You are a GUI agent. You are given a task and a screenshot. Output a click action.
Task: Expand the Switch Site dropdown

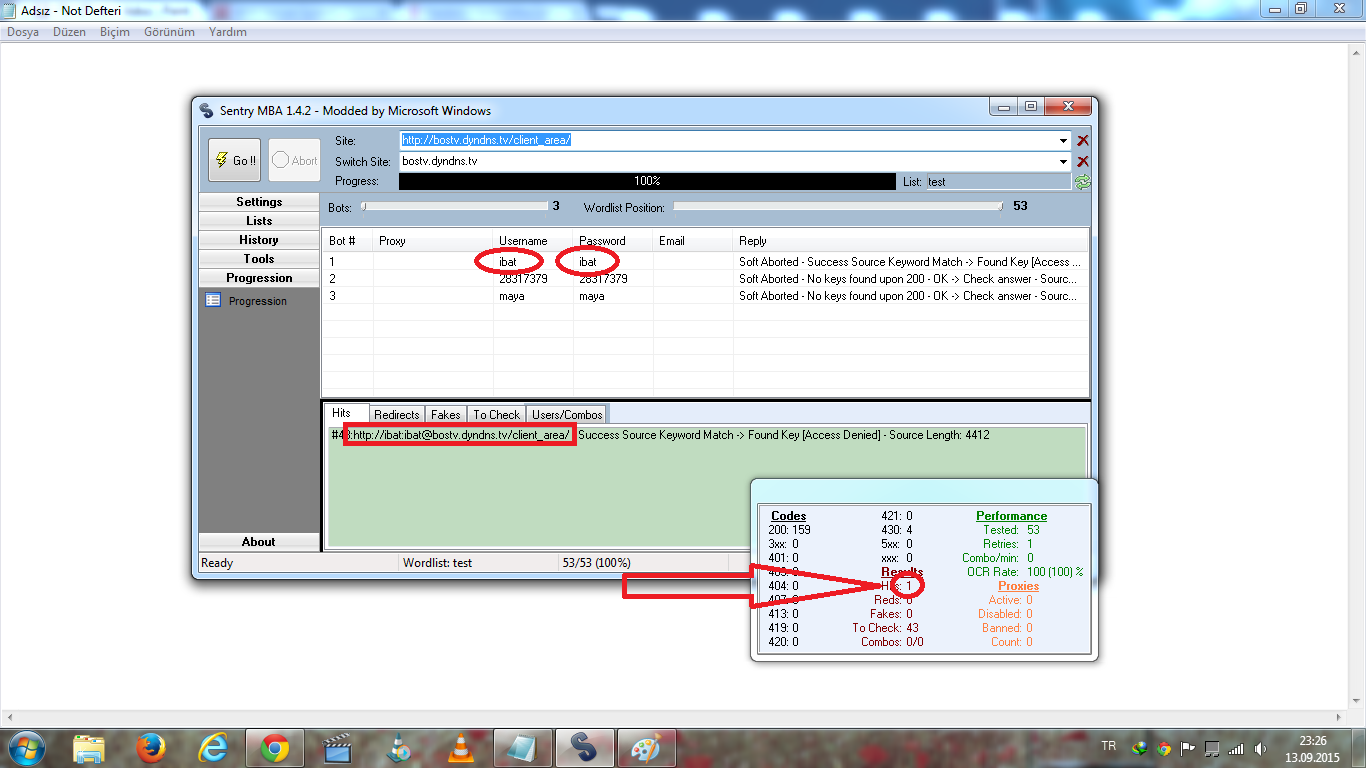point(1063,161)
